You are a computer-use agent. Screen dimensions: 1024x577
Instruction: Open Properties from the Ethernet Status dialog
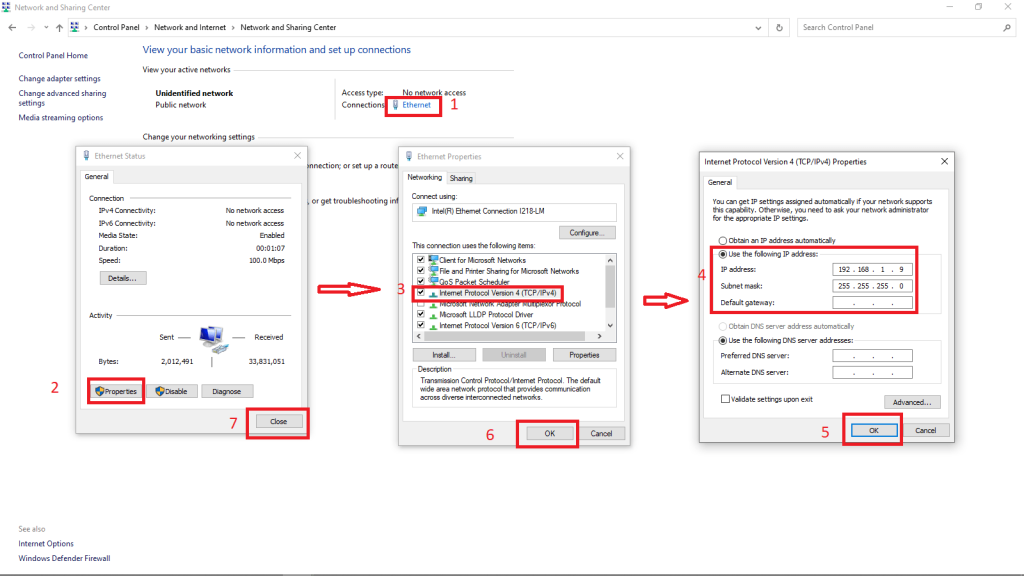click(x=116, y=391)
